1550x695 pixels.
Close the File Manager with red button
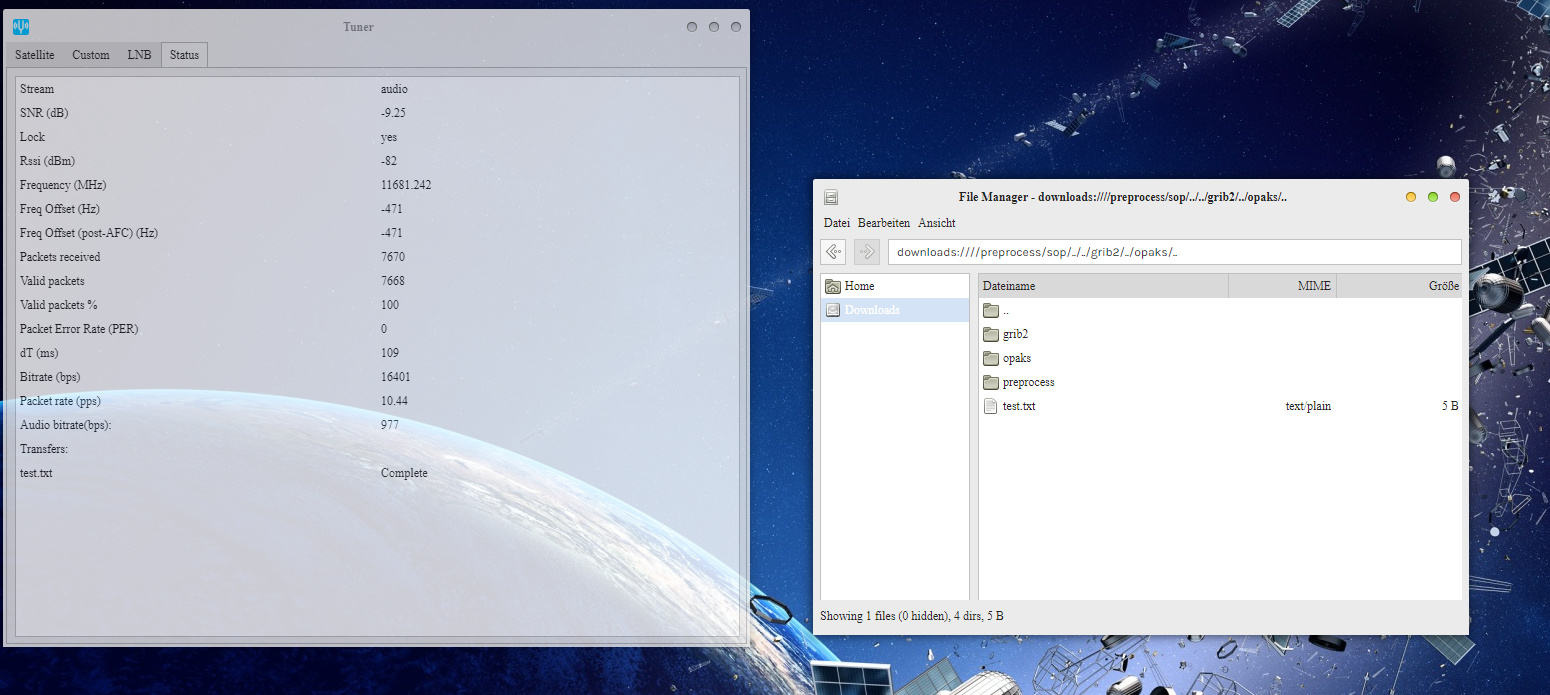1455,197
